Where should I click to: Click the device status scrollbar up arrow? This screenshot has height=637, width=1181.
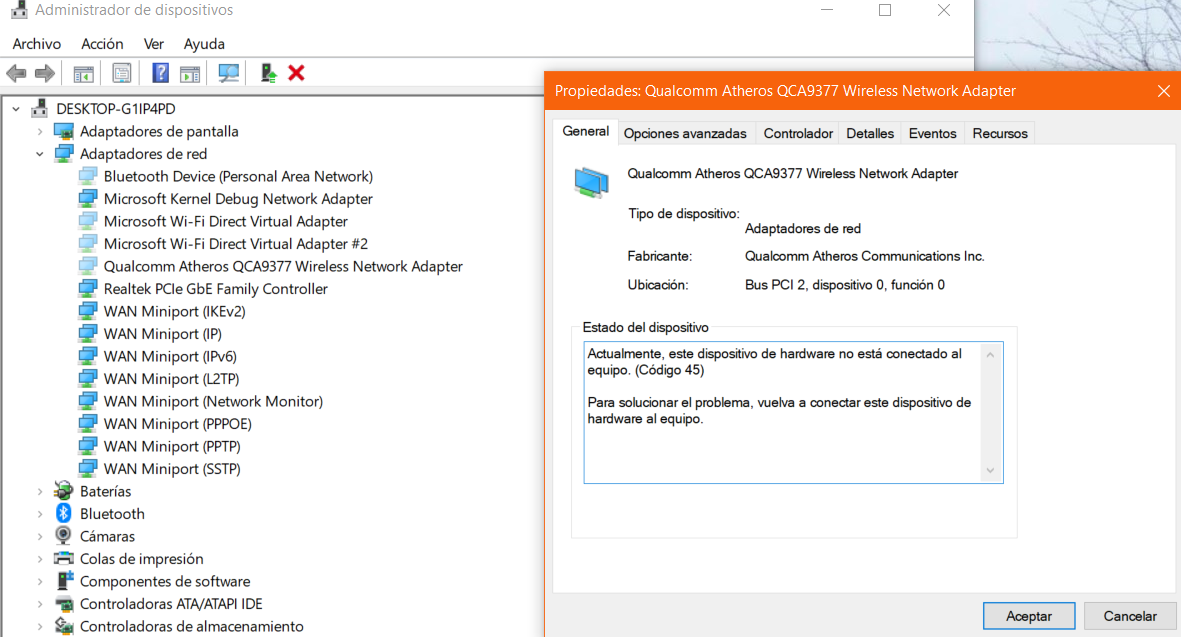(990, 355)
